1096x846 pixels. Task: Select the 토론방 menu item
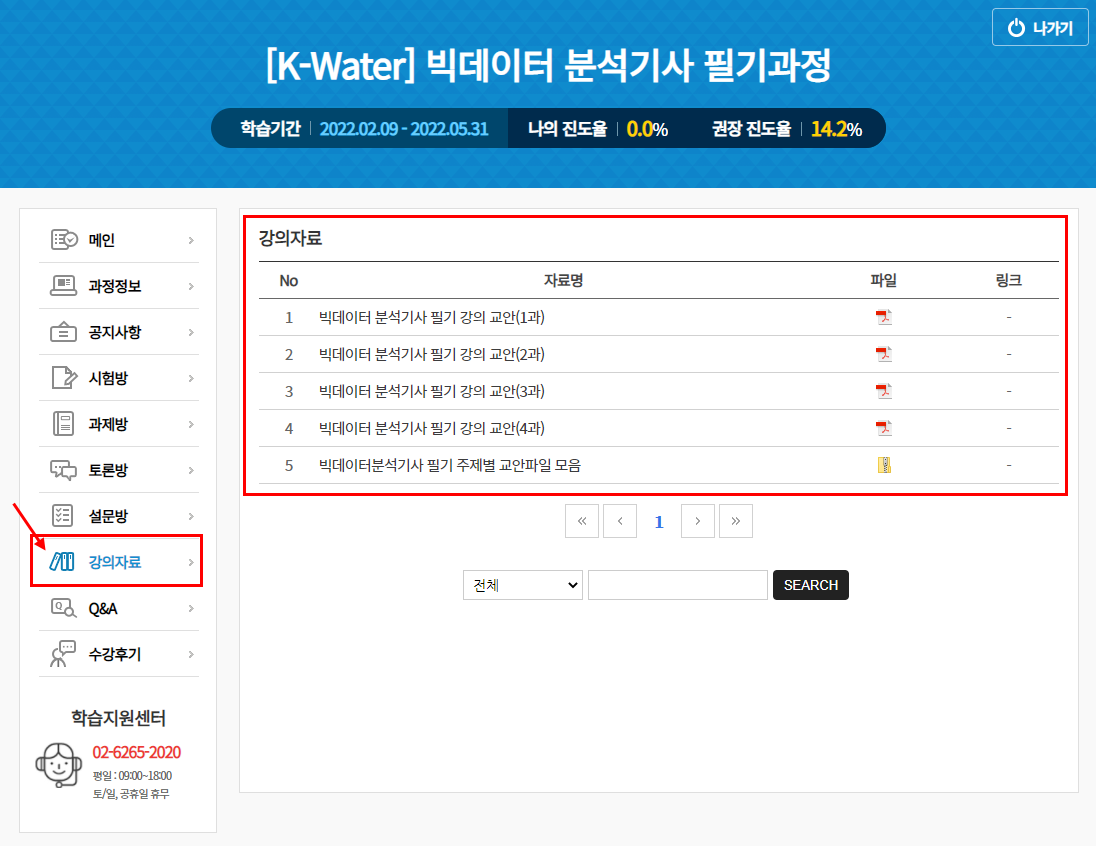click(119, 470)
